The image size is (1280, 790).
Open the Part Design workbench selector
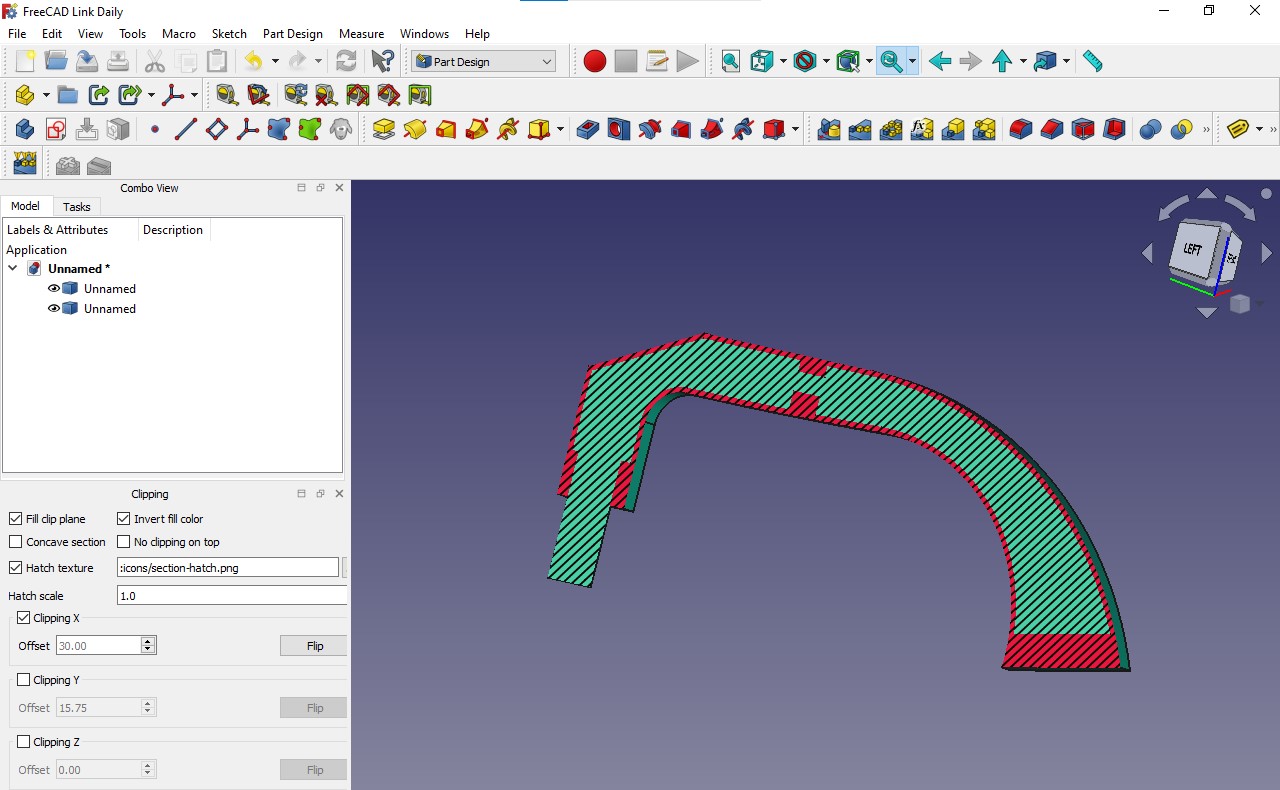click(x=483, y=61)
